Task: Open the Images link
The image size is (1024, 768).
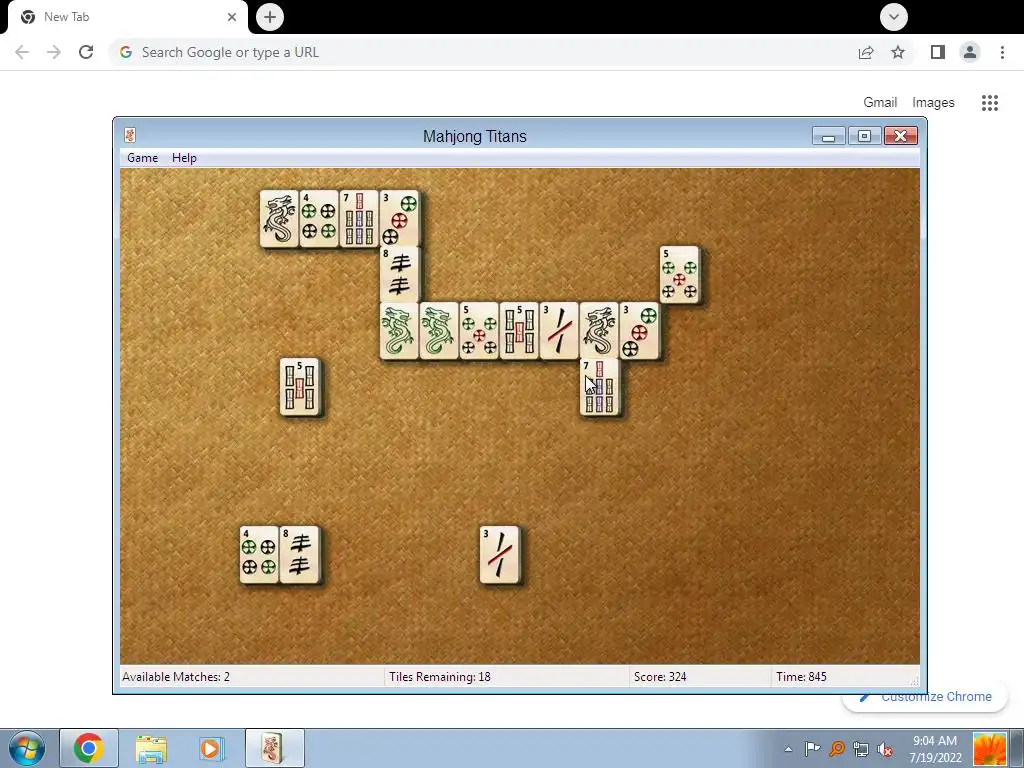Action: 933,103
